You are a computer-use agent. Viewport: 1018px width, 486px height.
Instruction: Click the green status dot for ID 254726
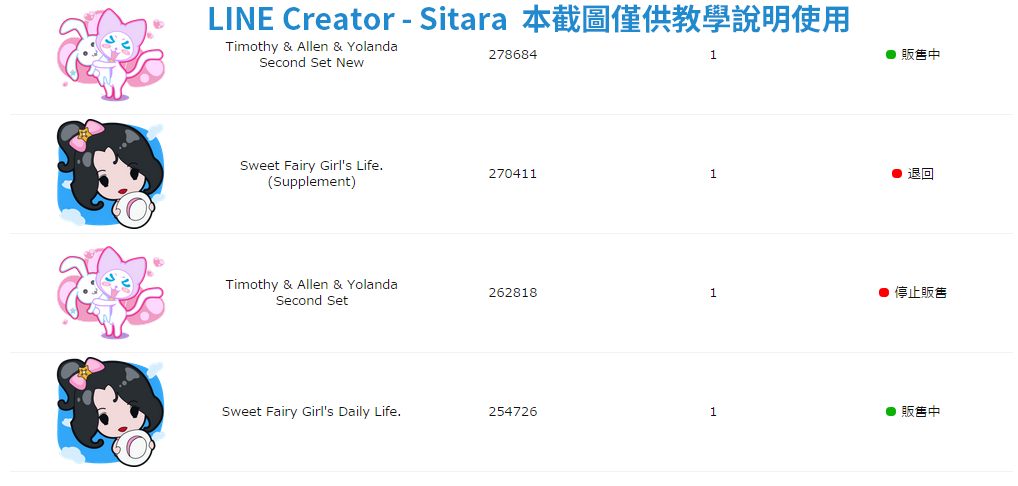coord(891,411)
